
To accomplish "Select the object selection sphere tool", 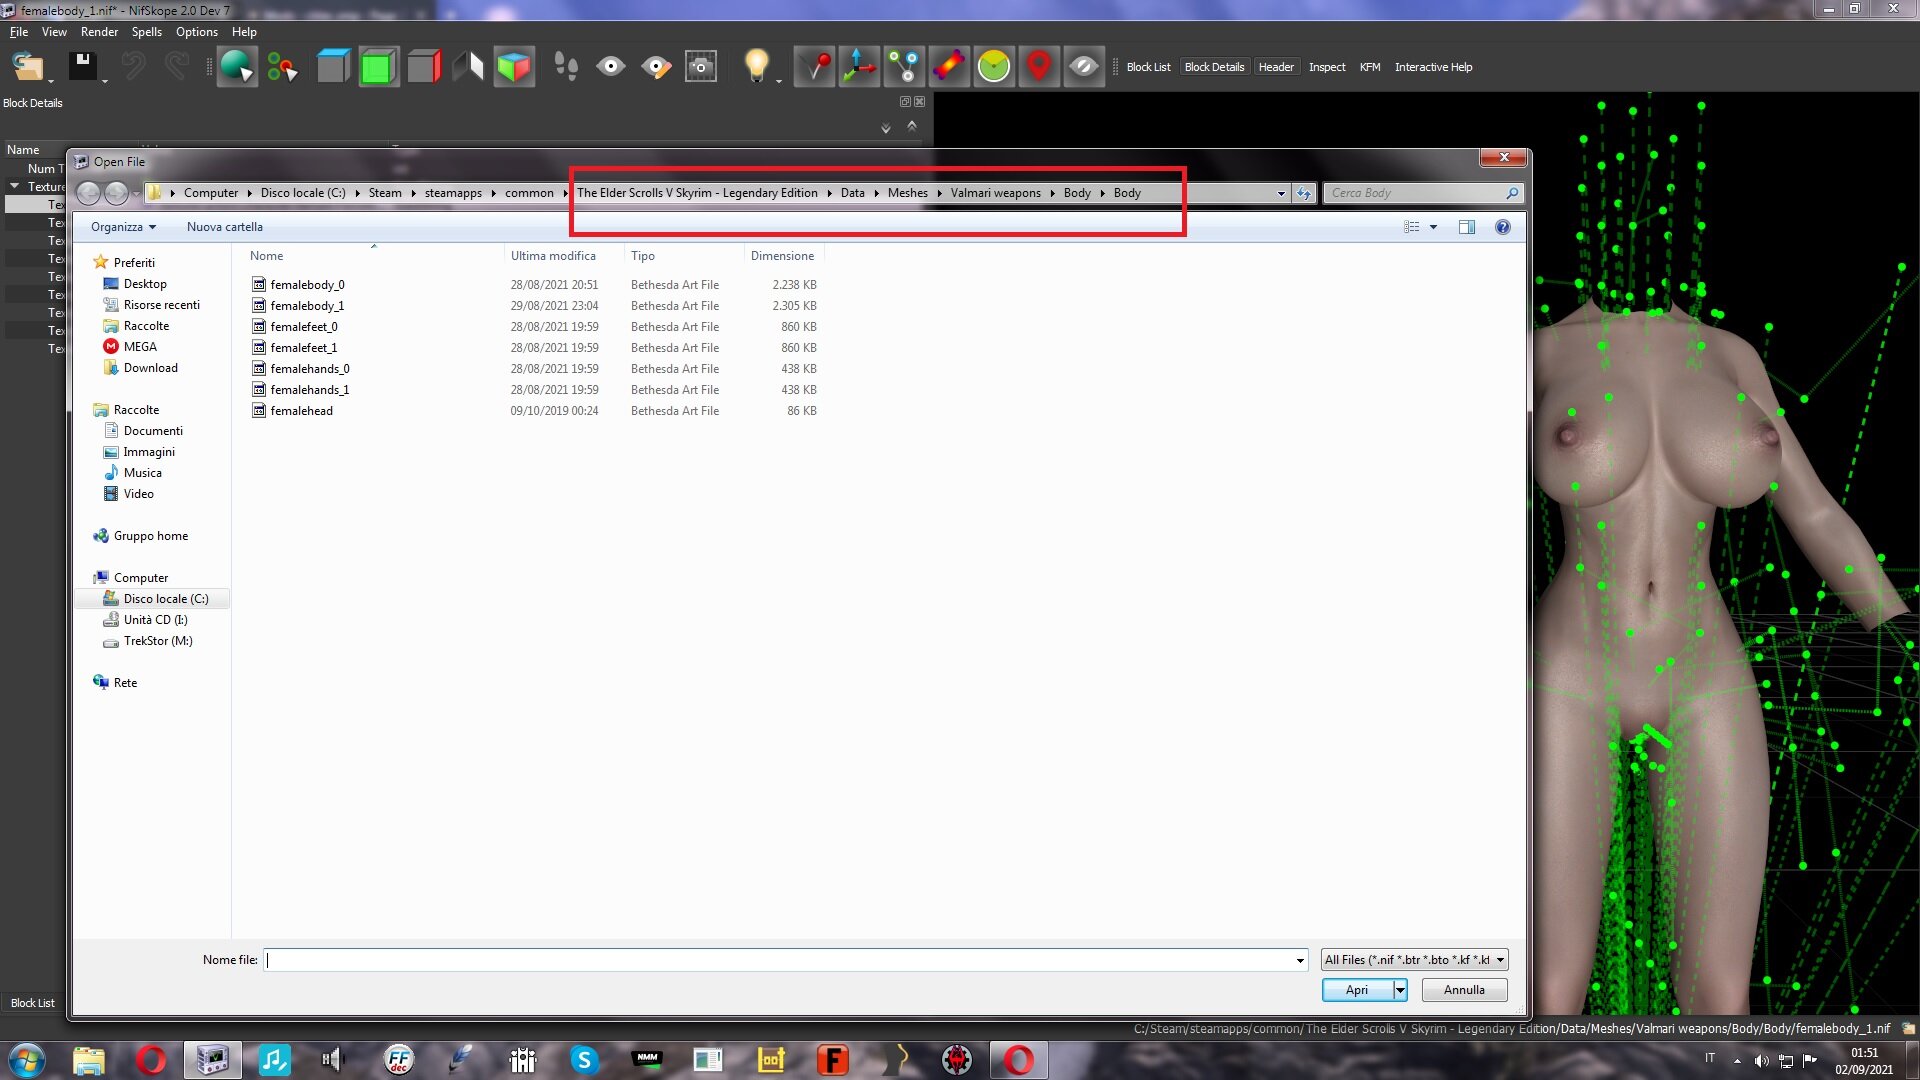I will pyautogui.click(x=237, y=67).
